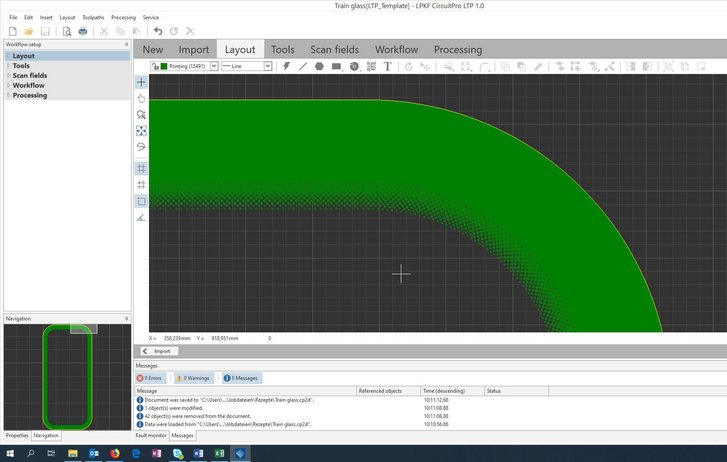Image resolution: width=727 pixels, height=462 pixels.
Task: Switch to the Fault monitor tab
Action: [150, 436]
